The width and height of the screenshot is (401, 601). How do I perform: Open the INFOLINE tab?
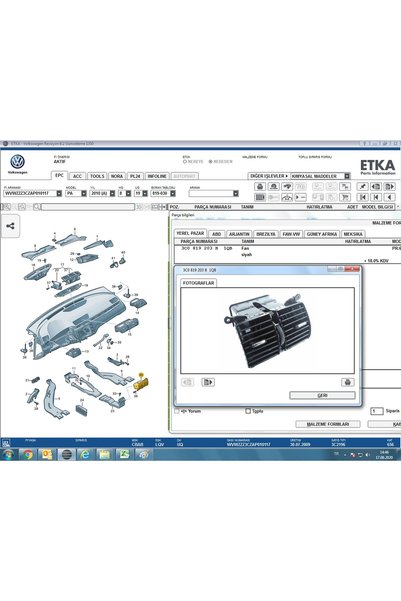157,176
